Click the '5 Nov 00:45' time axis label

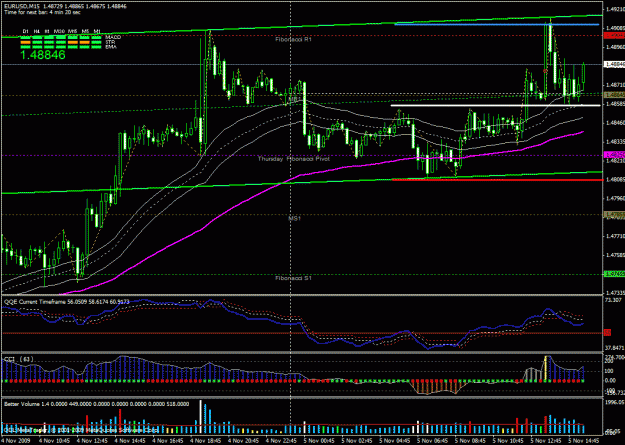[317, 440]
